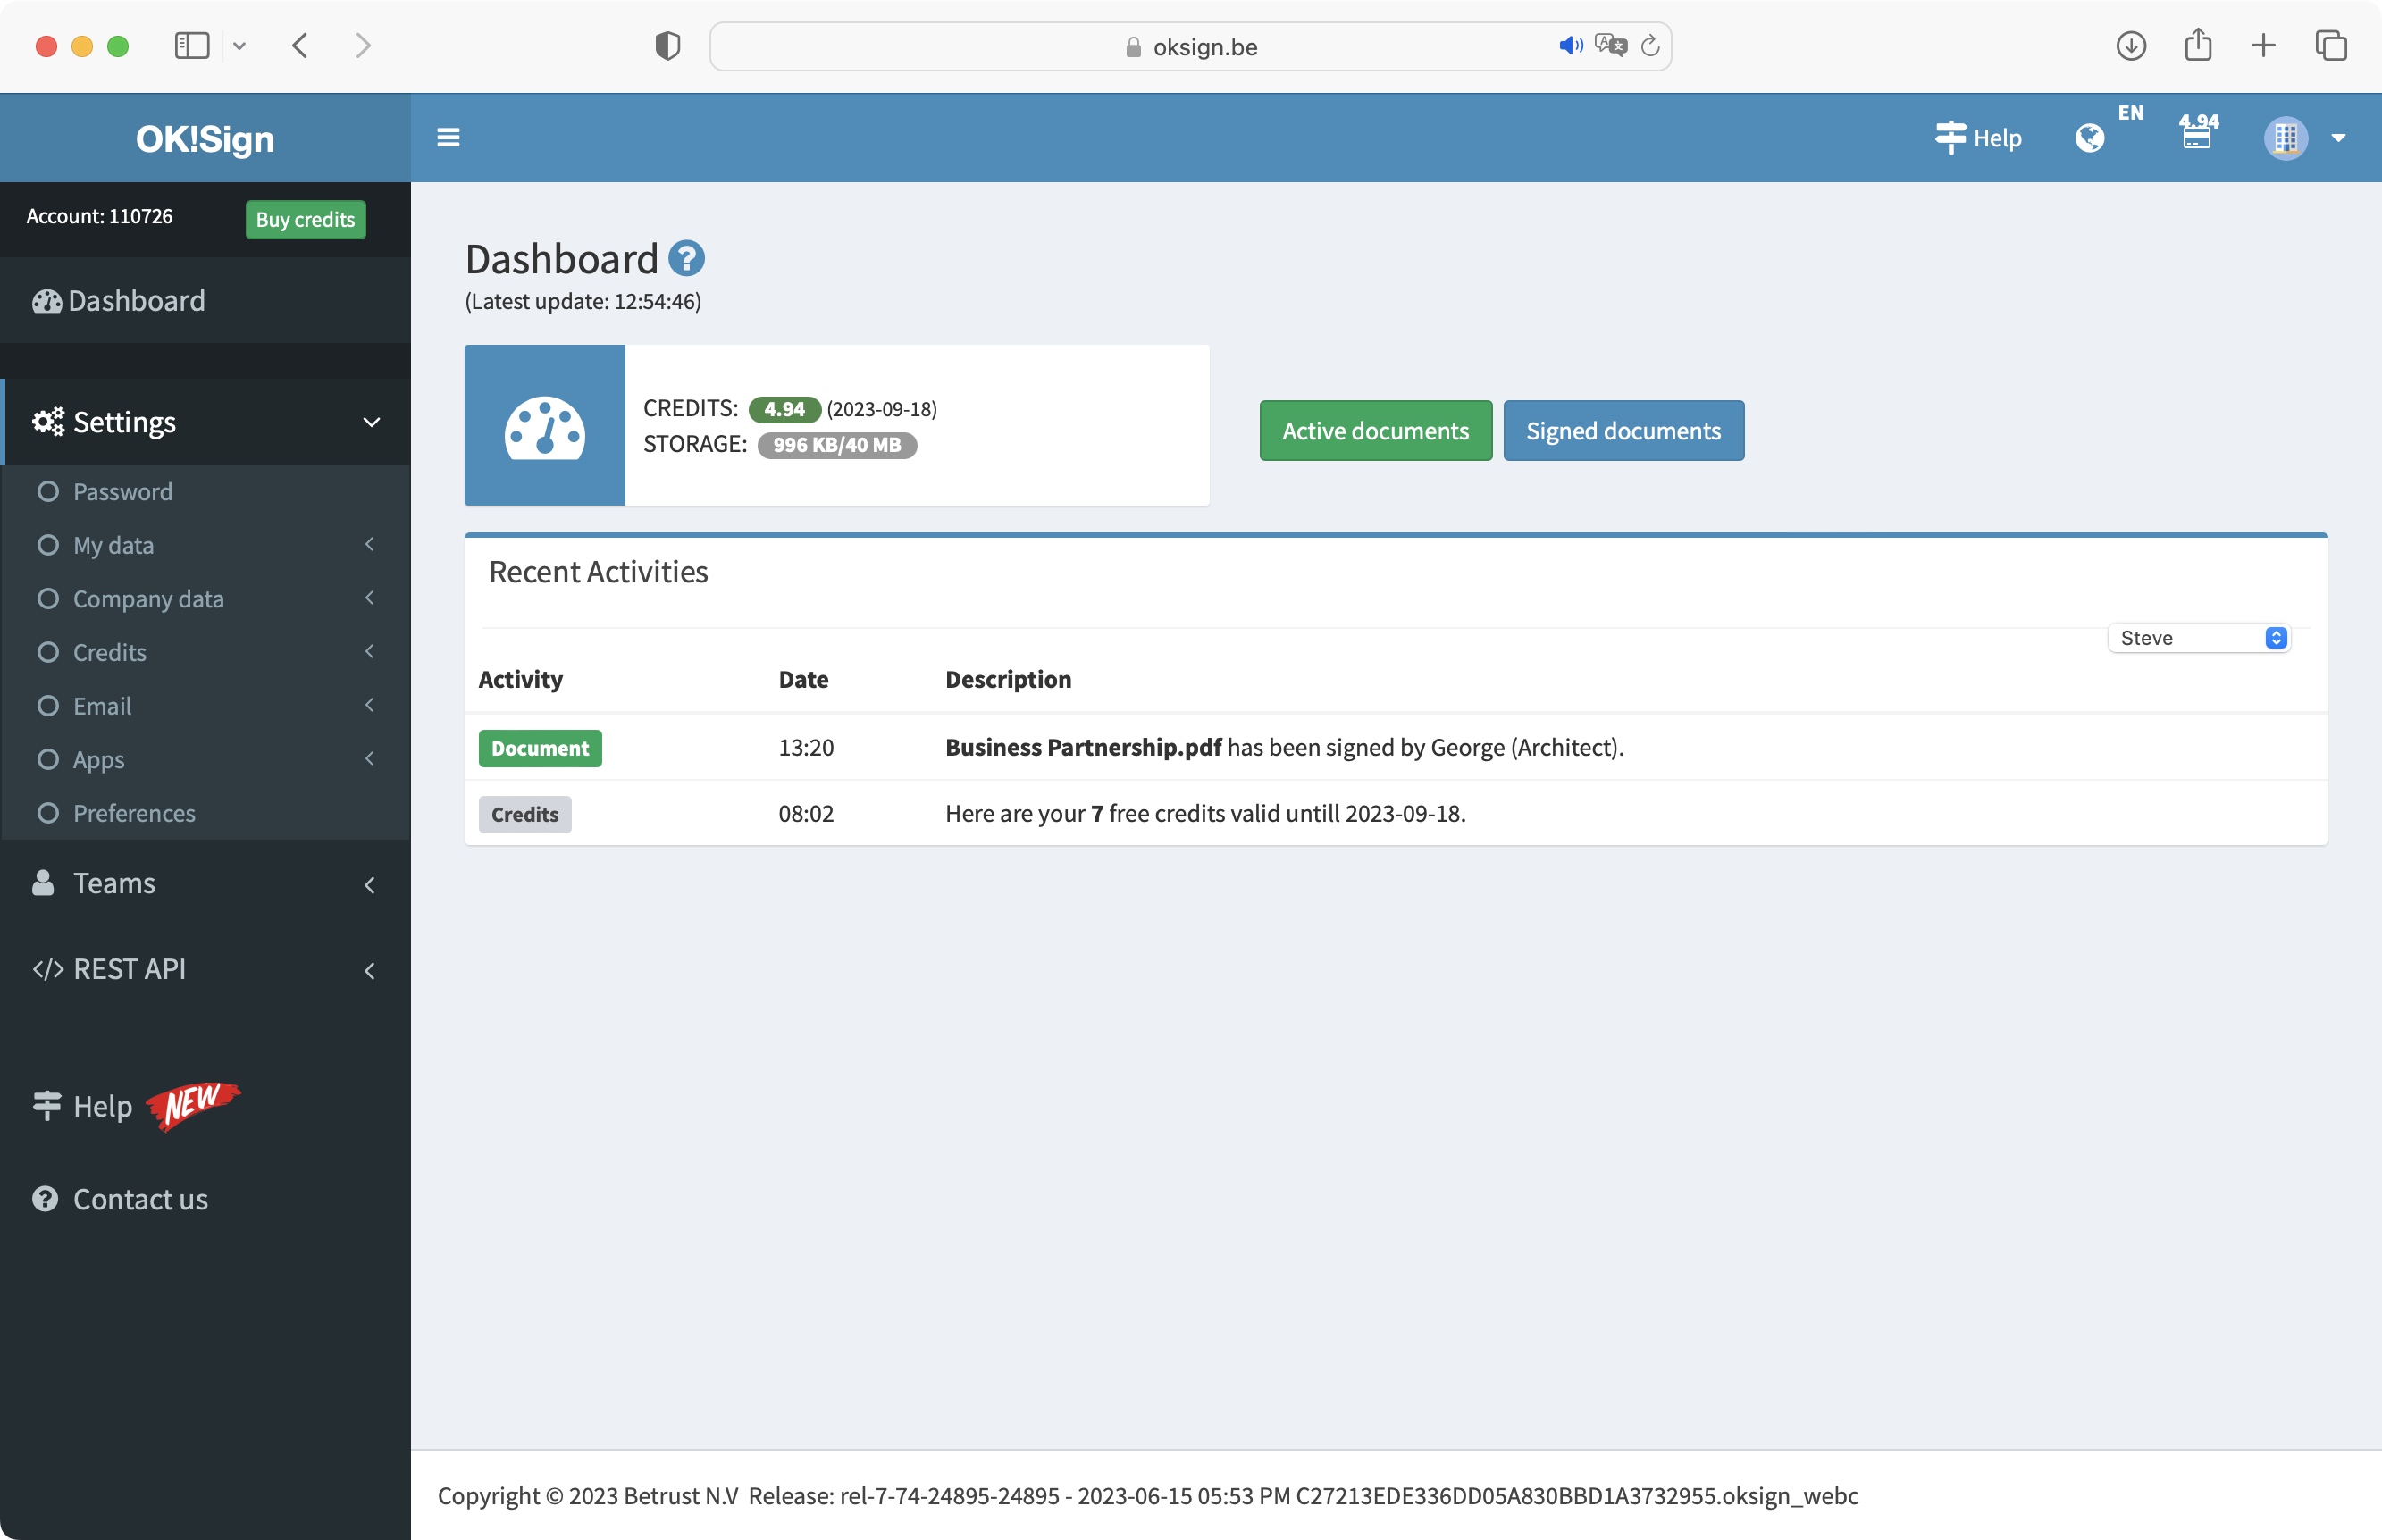This screenshot has width=2382, height=1540.
Task: Open a new Safari tab
Action: (2263, 46)
